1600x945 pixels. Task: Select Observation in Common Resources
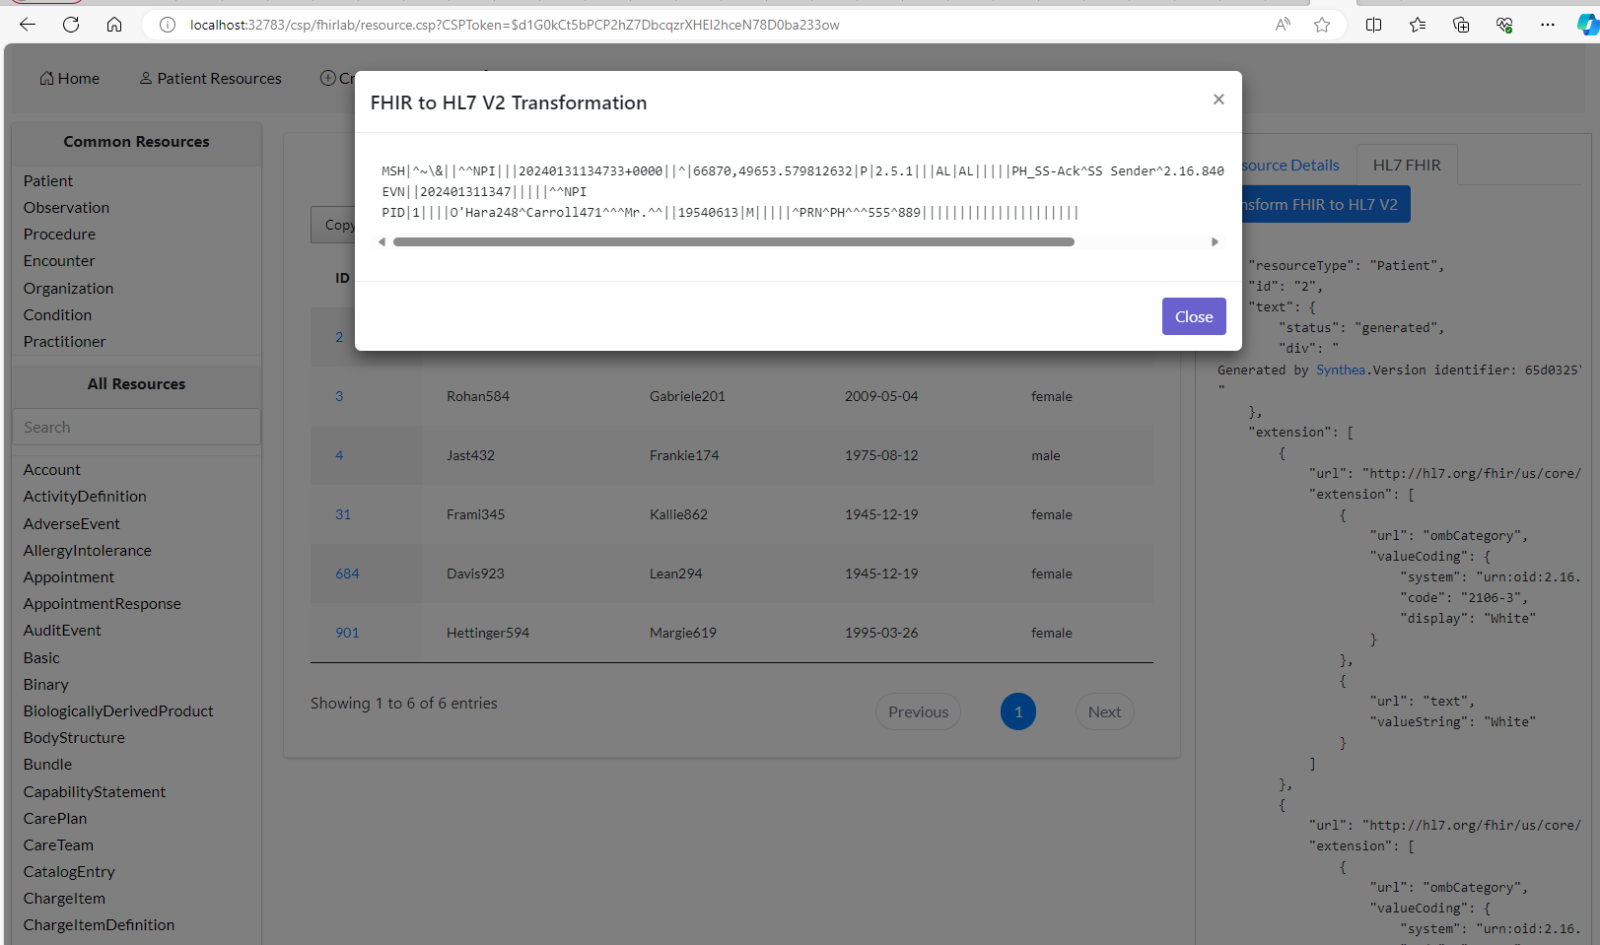pos(66,207)
